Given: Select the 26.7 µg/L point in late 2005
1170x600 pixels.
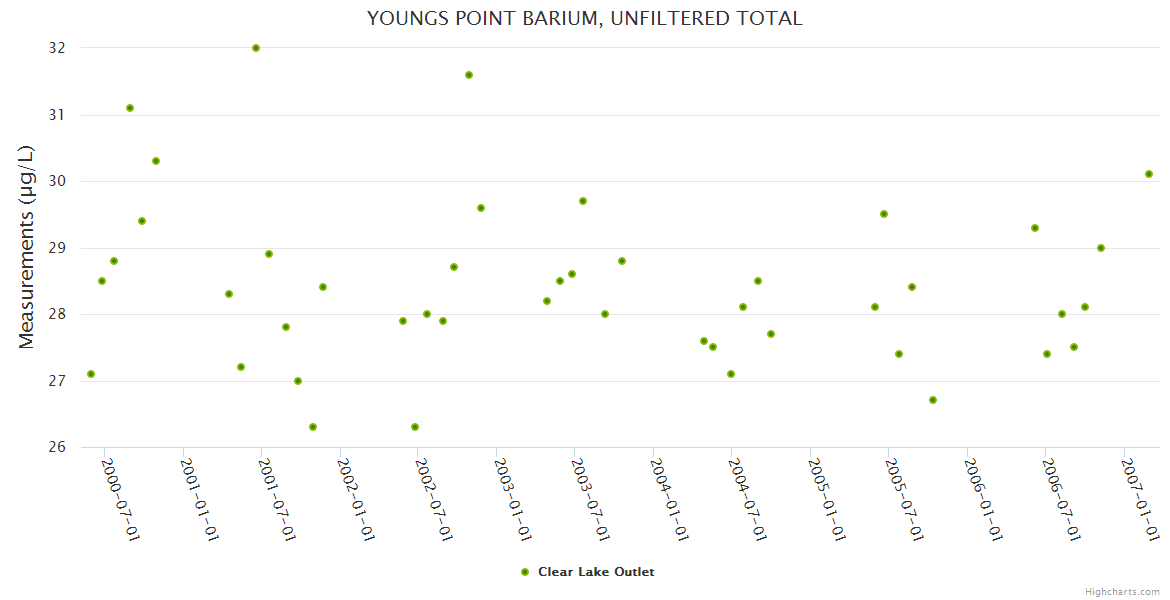Looking at the screenshot, I should tap(933, 400).
